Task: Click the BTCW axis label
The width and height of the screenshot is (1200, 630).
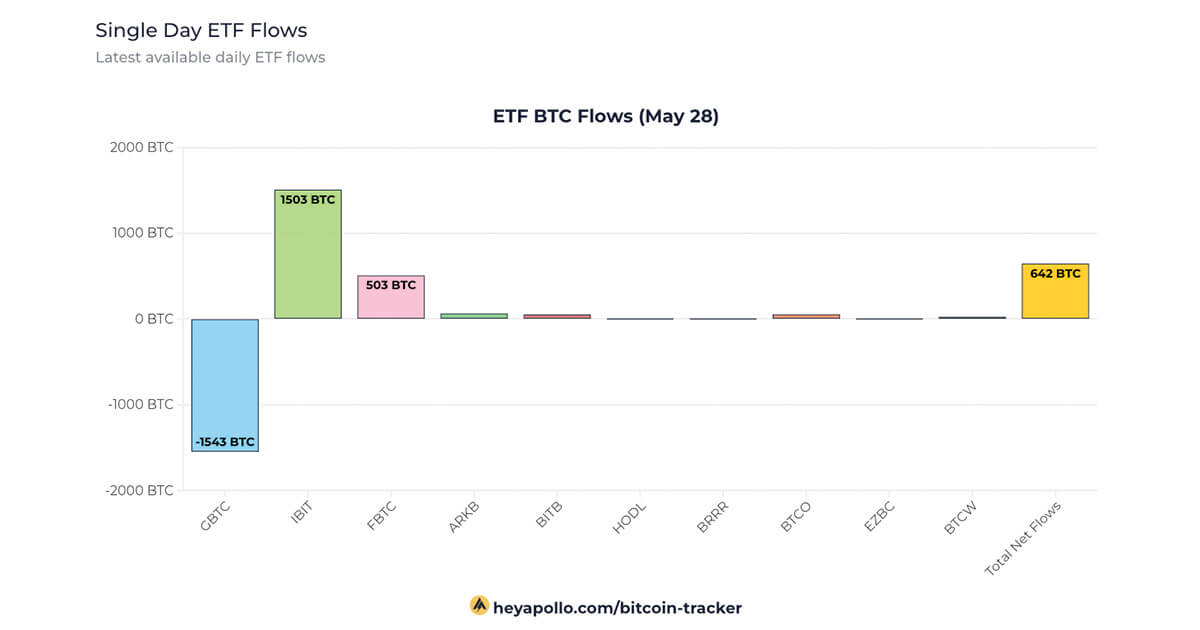Action: tap(961, 516)
